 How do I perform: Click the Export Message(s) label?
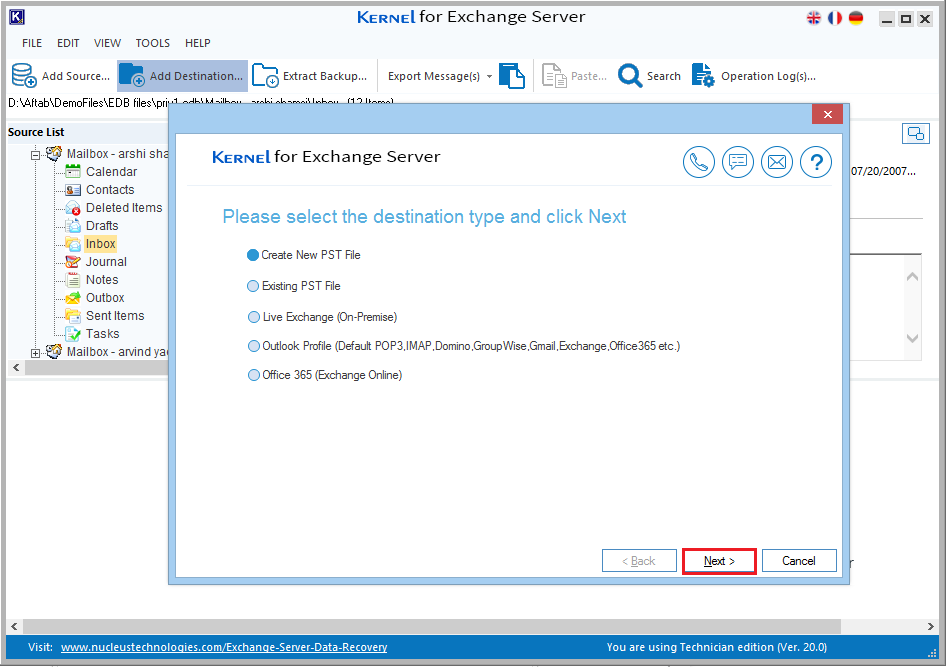(x=434, y=76)
